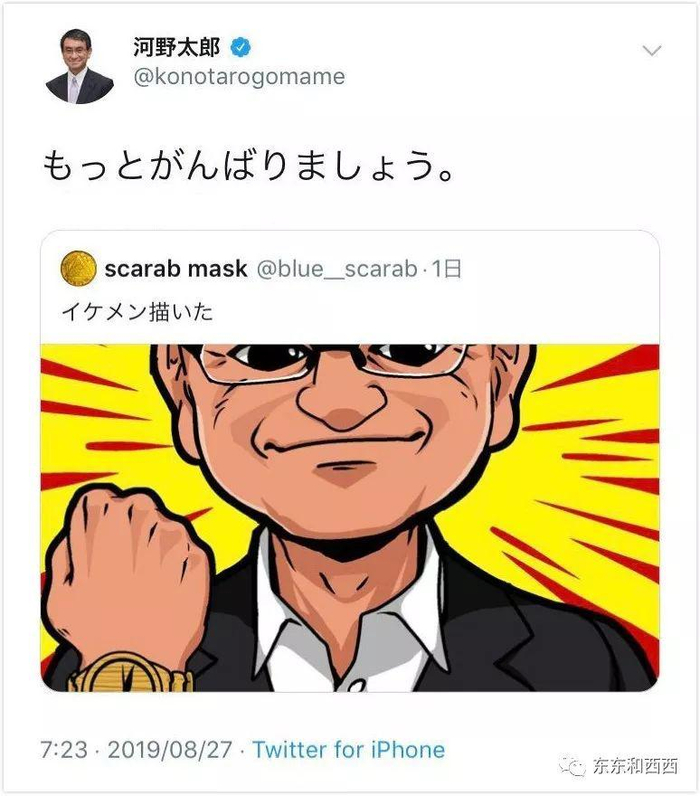Click the @blue__scarab handle
The width and height of the screenshot is (700, 796).
click(337, 269)
